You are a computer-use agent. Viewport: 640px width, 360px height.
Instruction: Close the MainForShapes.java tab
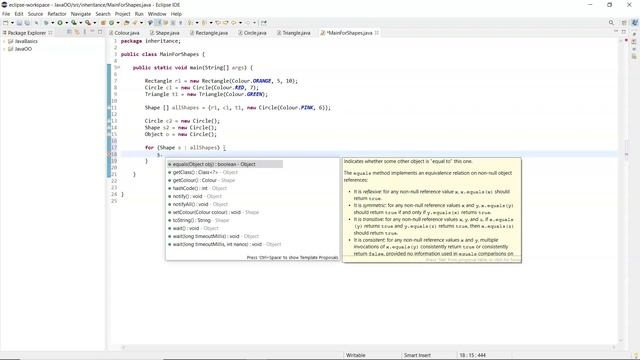click(x=377, y=33)
